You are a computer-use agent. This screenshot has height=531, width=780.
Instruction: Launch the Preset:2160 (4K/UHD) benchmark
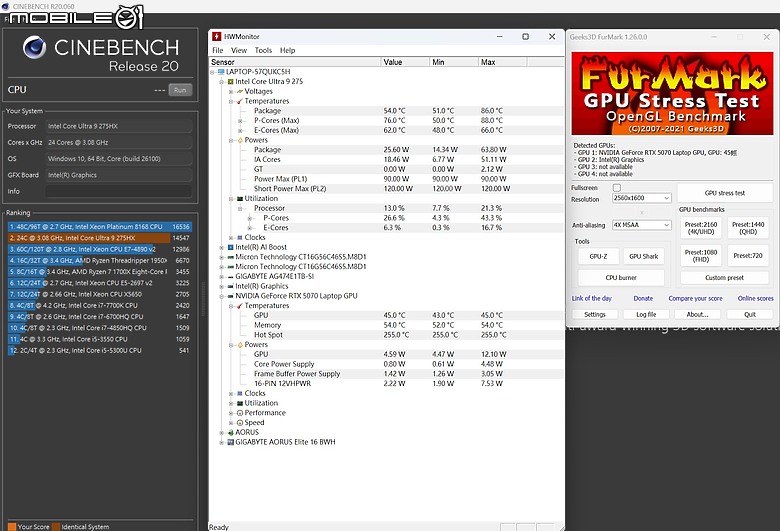701,228
